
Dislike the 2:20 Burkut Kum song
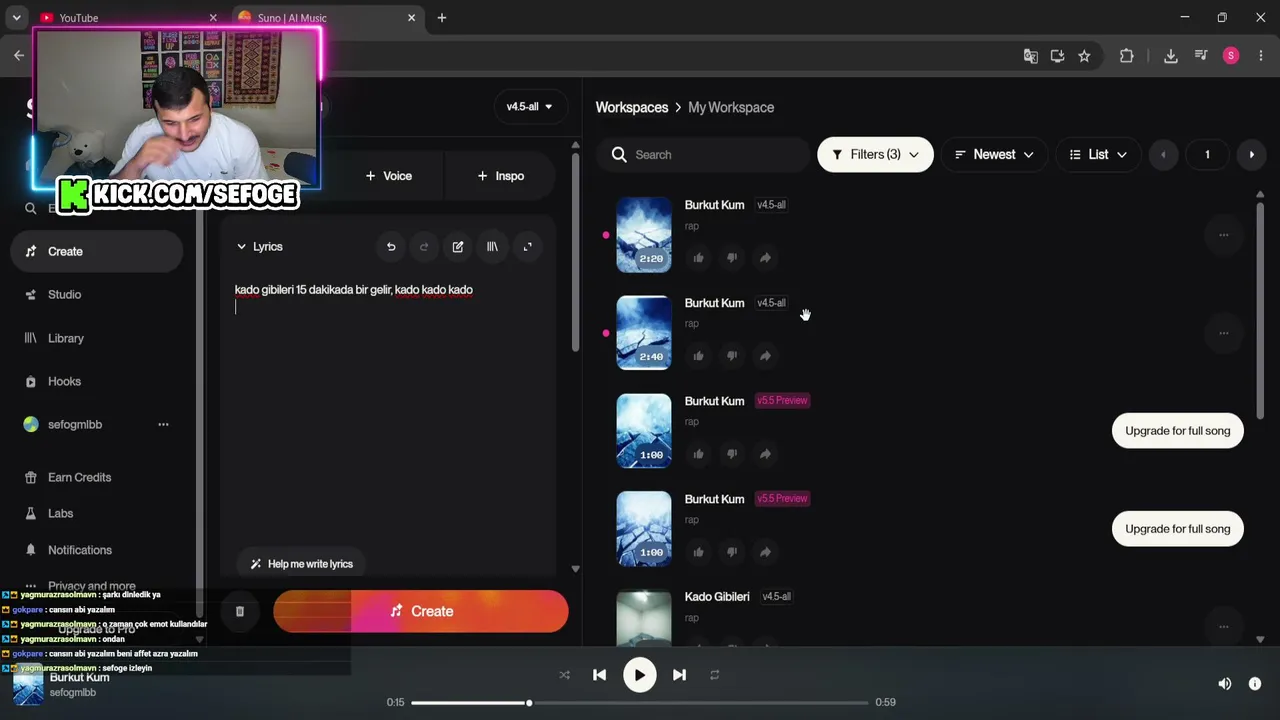pyautogui.click(x=732, y=258)
